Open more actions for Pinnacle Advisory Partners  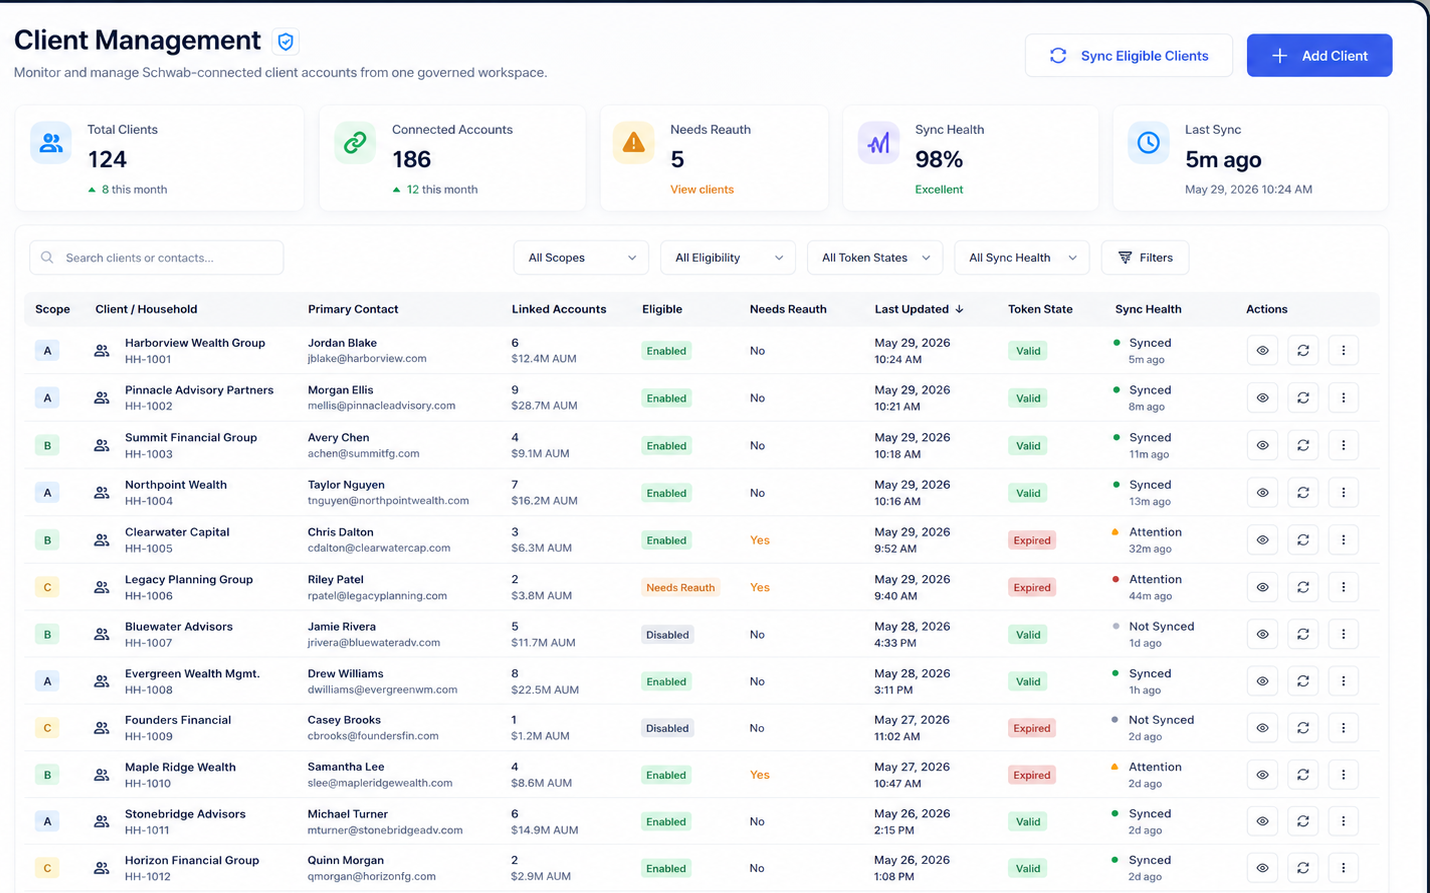pos(1343,398)
